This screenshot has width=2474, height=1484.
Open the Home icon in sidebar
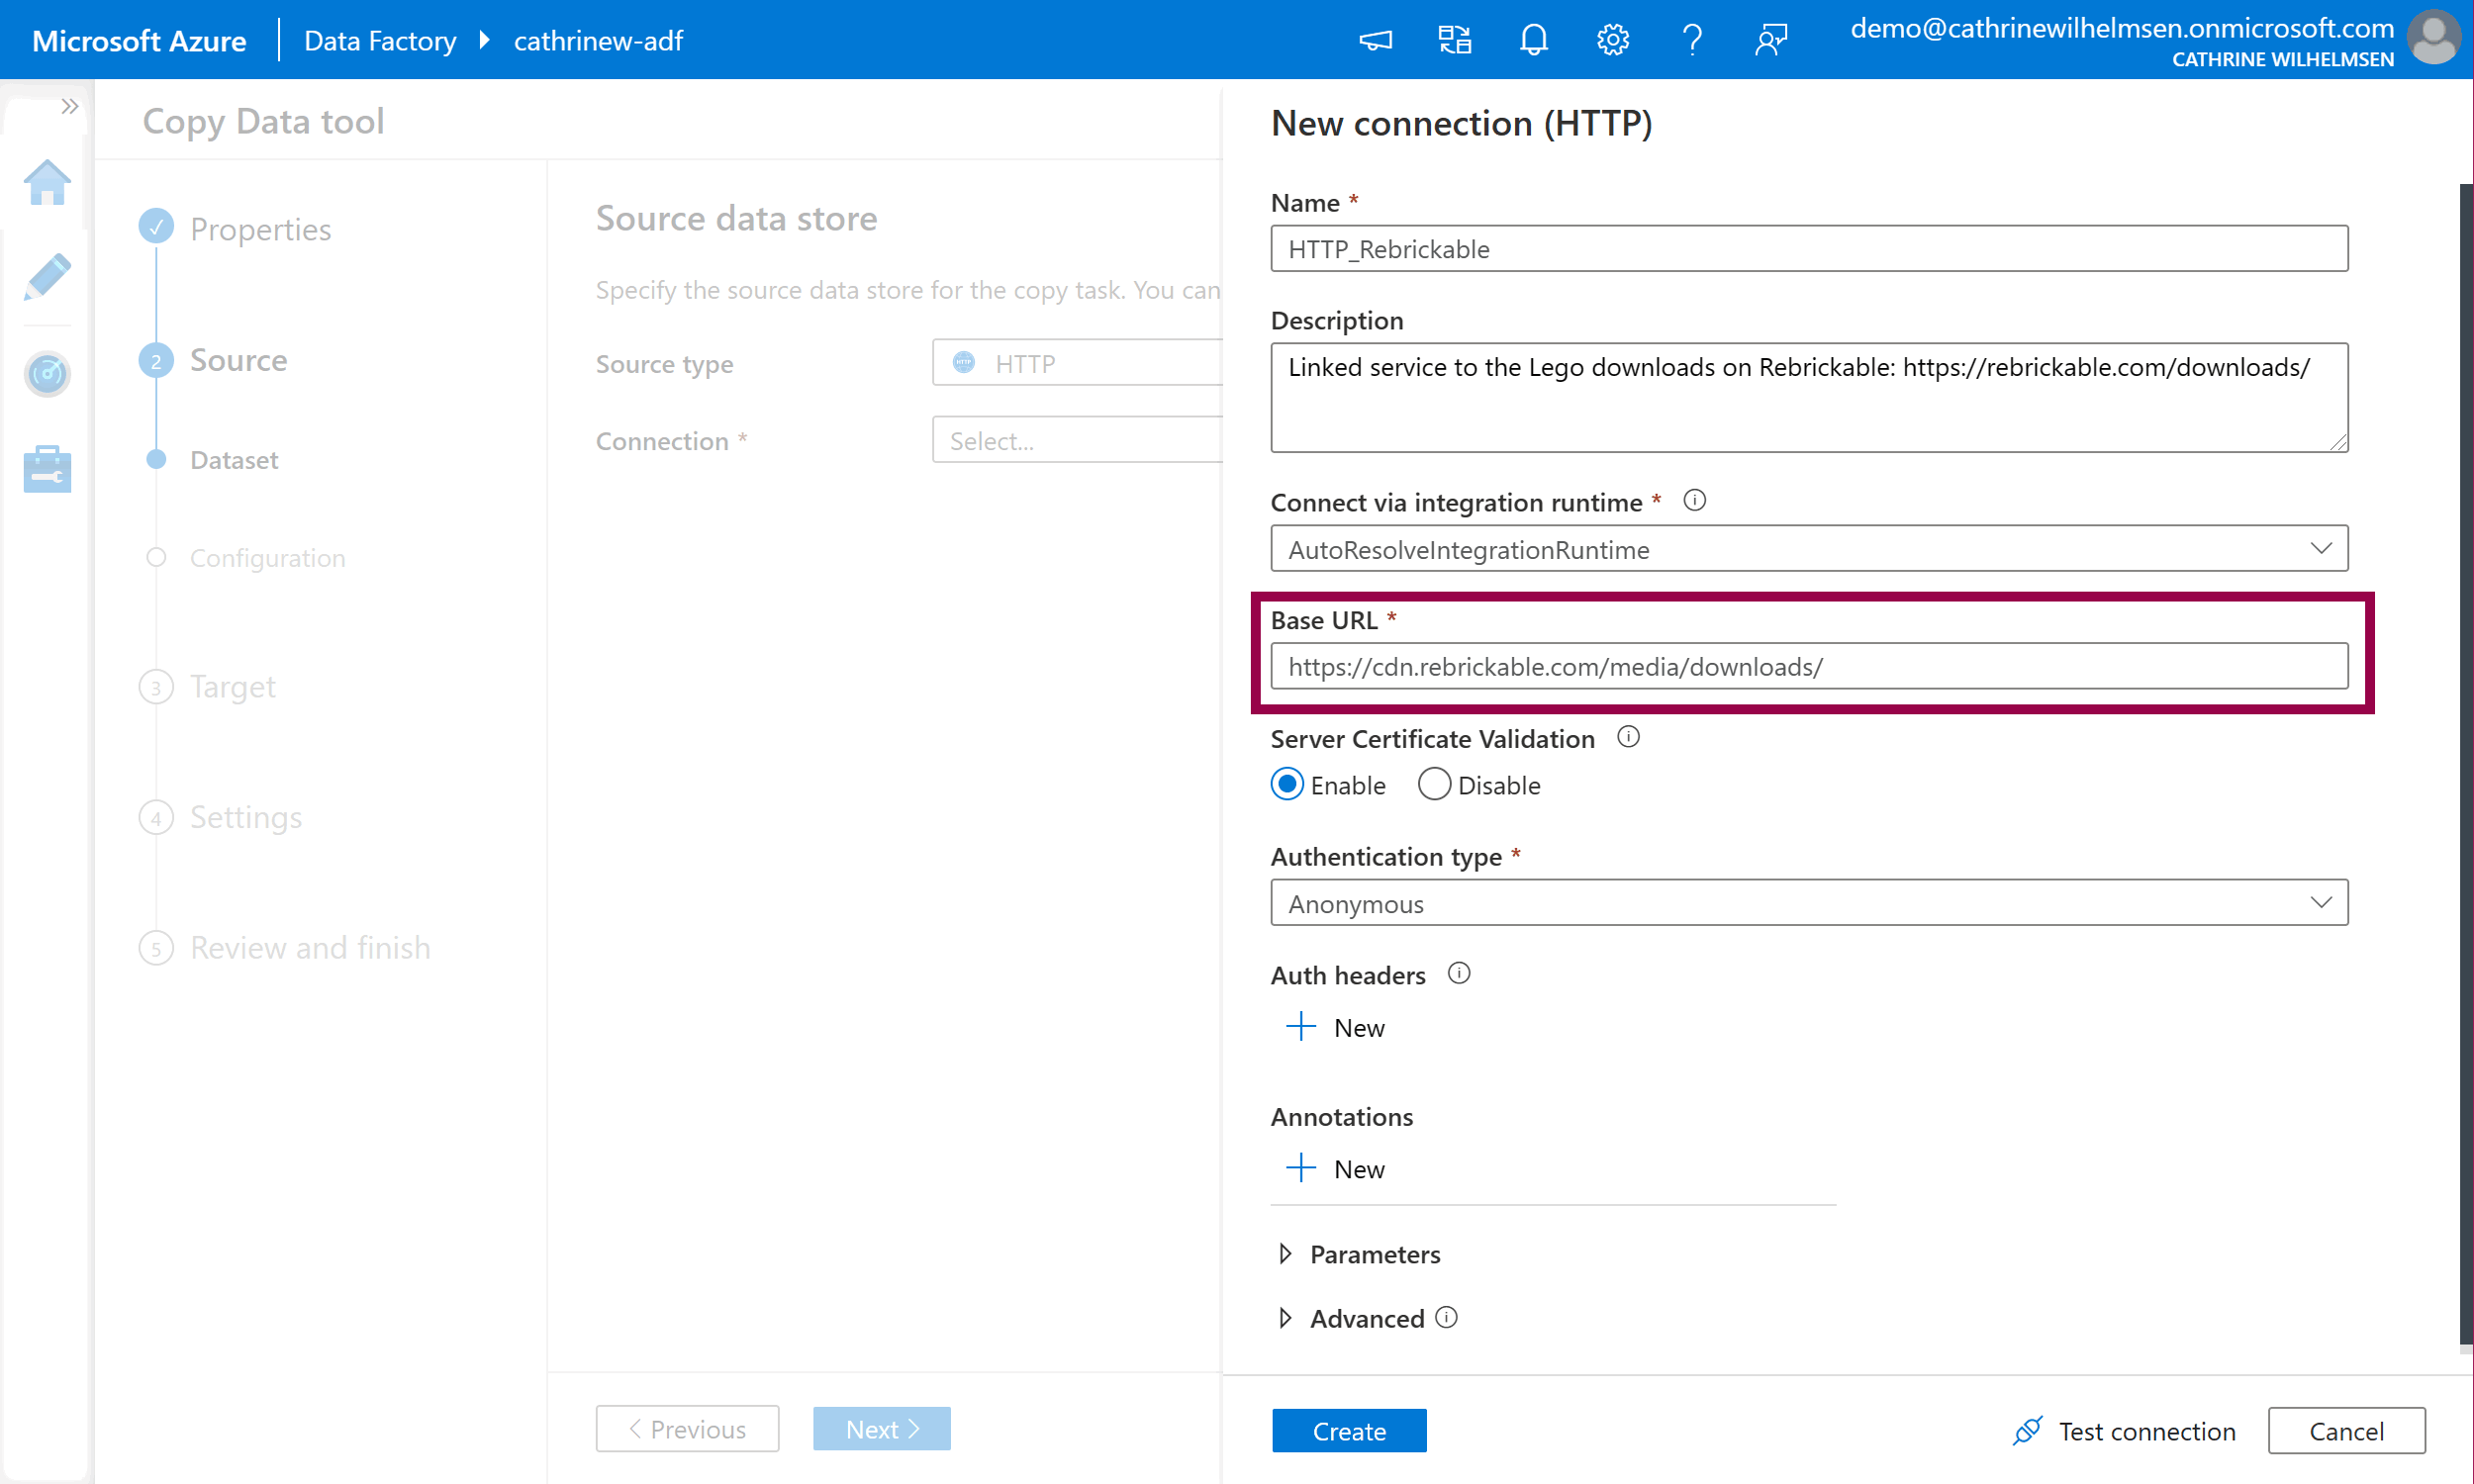click(x=47, y=183)
